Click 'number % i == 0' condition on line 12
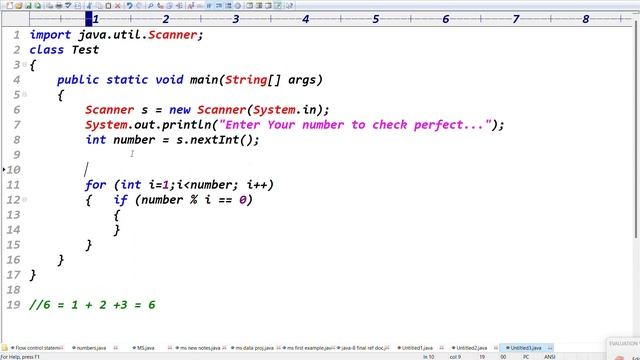The image size is (640, 360). pyautogui.click(x=194, y=200)
